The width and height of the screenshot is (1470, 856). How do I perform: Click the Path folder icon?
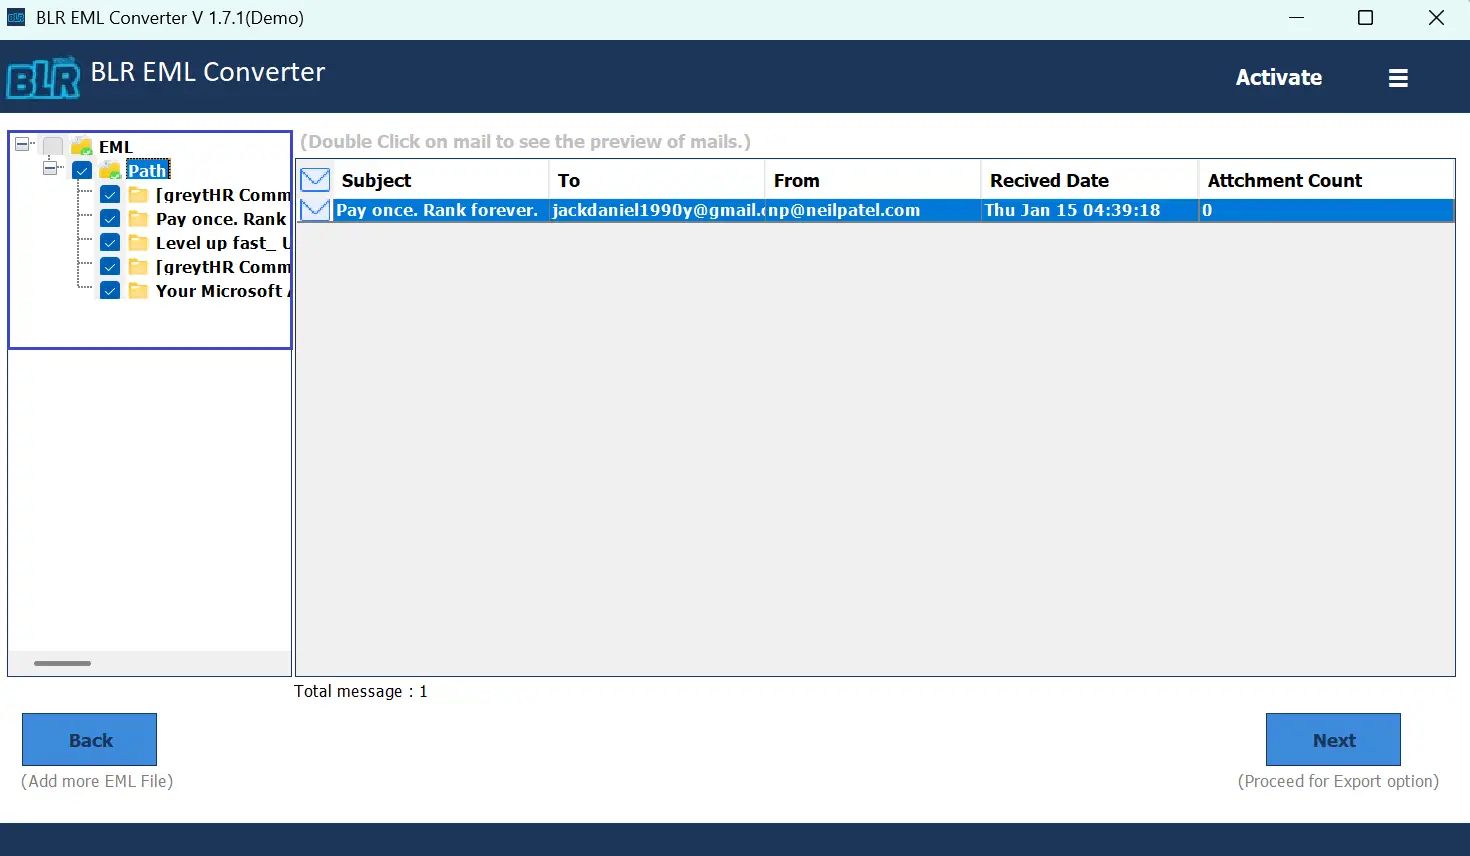click(110, 170)
